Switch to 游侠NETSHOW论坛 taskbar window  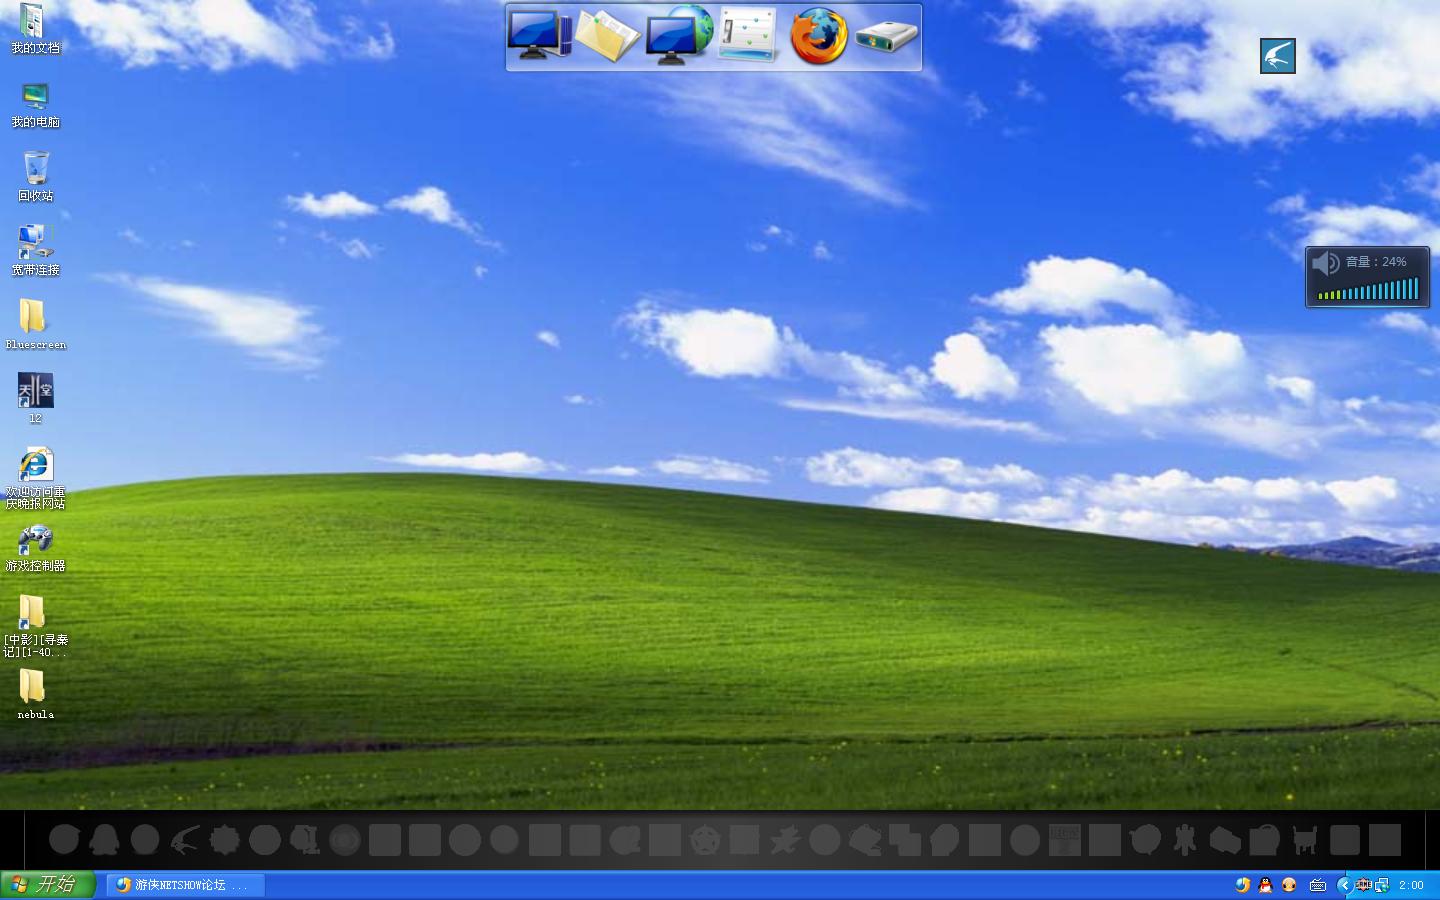pos(186,885)
